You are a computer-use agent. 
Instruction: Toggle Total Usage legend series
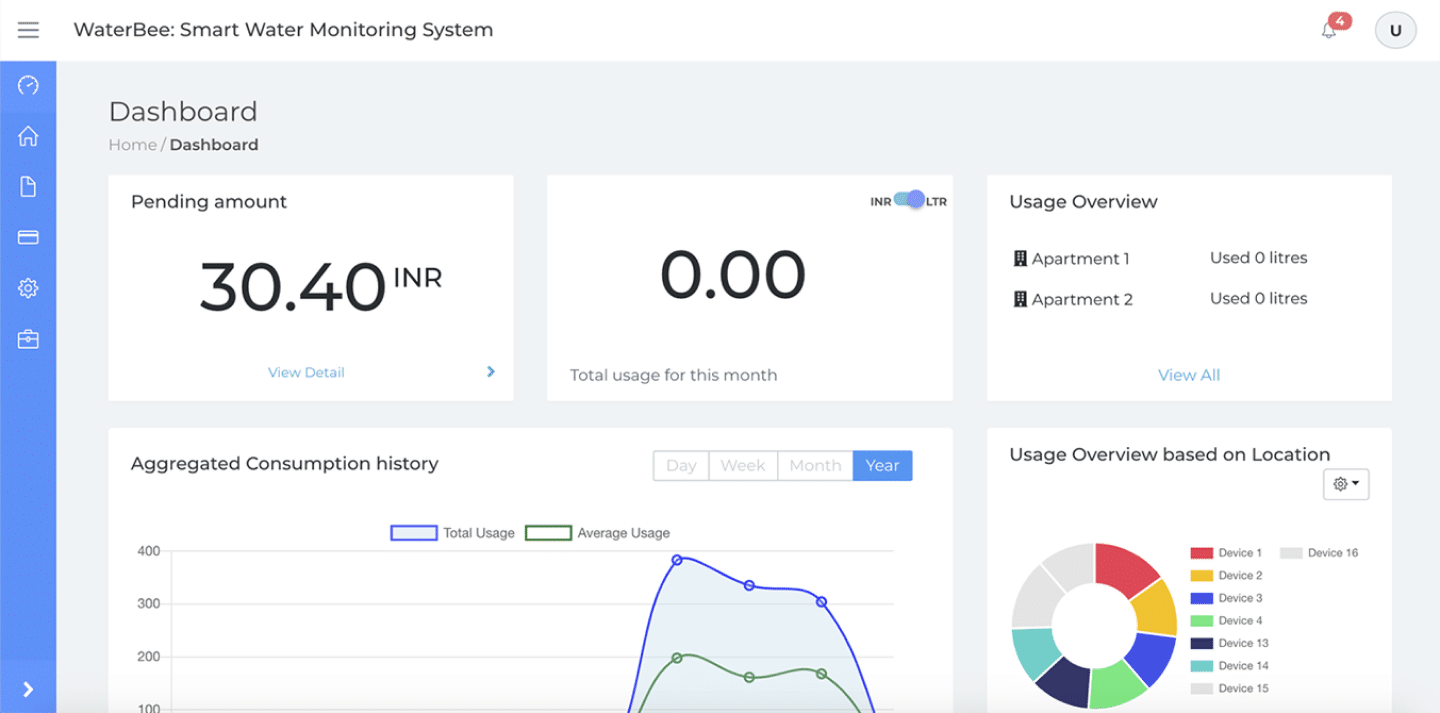pyautogui.click(x=452, y=533)
